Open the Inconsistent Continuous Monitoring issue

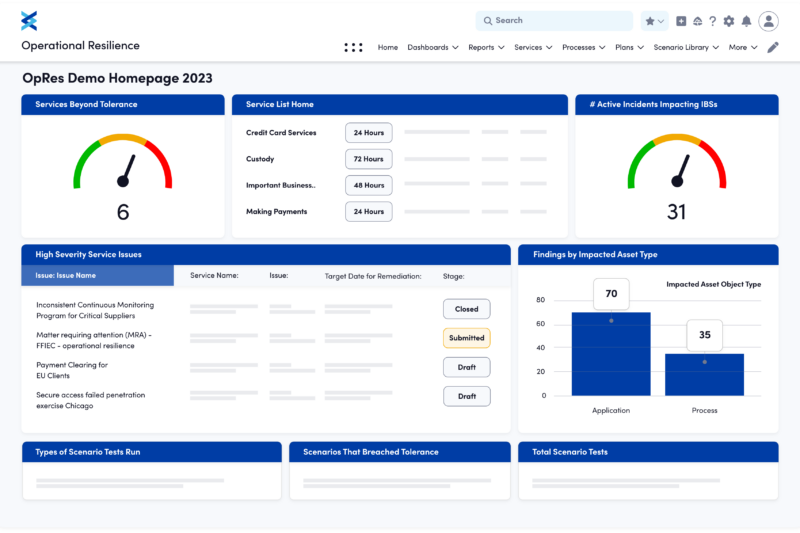[91, 309]
